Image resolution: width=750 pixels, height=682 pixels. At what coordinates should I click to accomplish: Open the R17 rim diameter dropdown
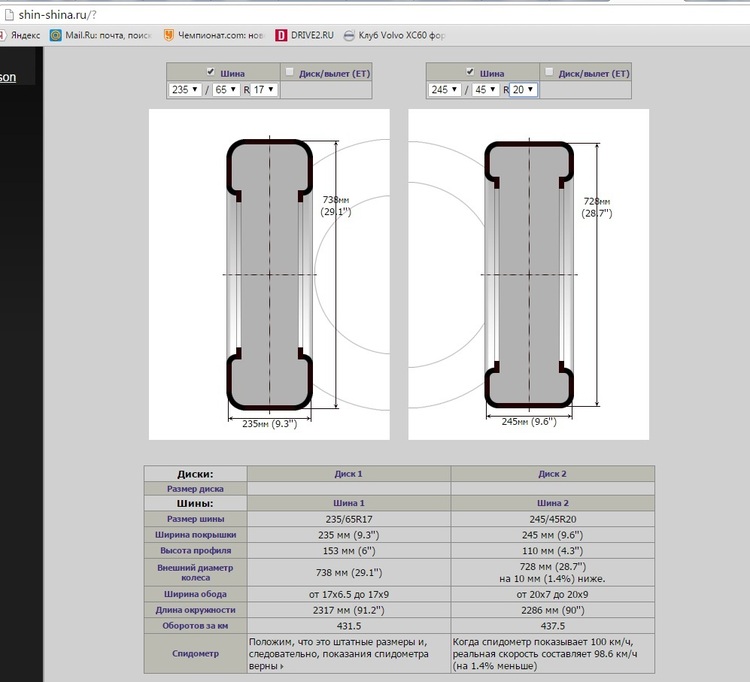pyautogui.click(x=264, y=90)
